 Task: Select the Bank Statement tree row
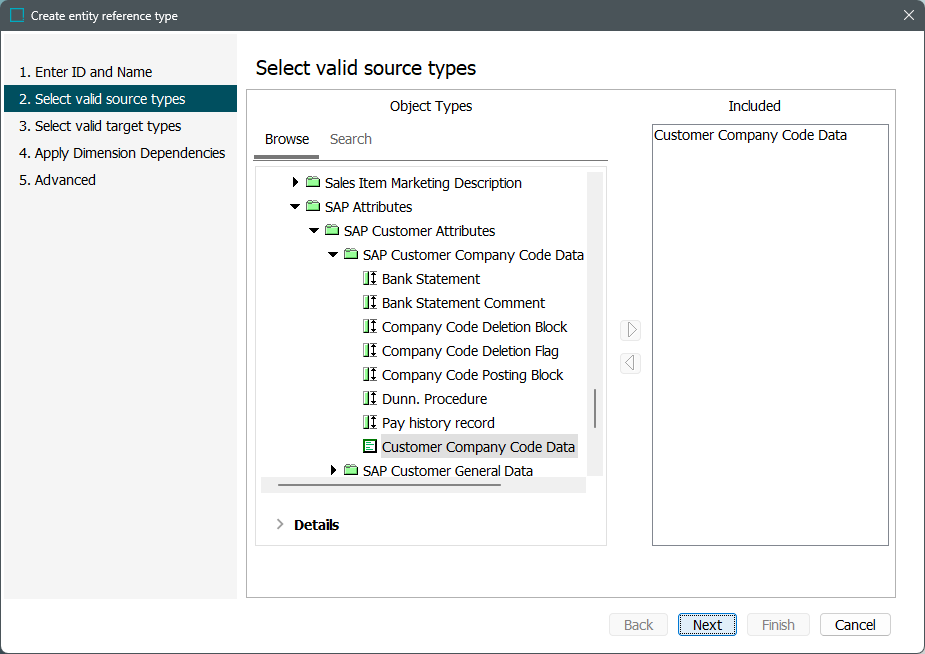pyautogui.click(x=431, y=278)
